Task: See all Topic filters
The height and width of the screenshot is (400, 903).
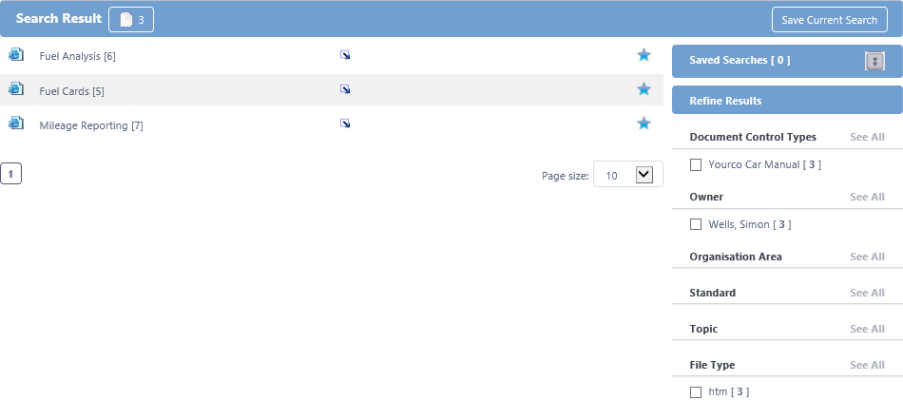Action: point(867,329)
